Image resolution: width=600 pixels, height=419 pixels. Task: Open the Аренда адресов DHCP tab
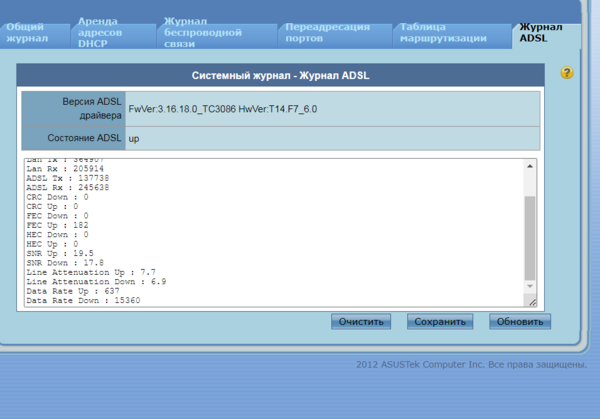114,36
